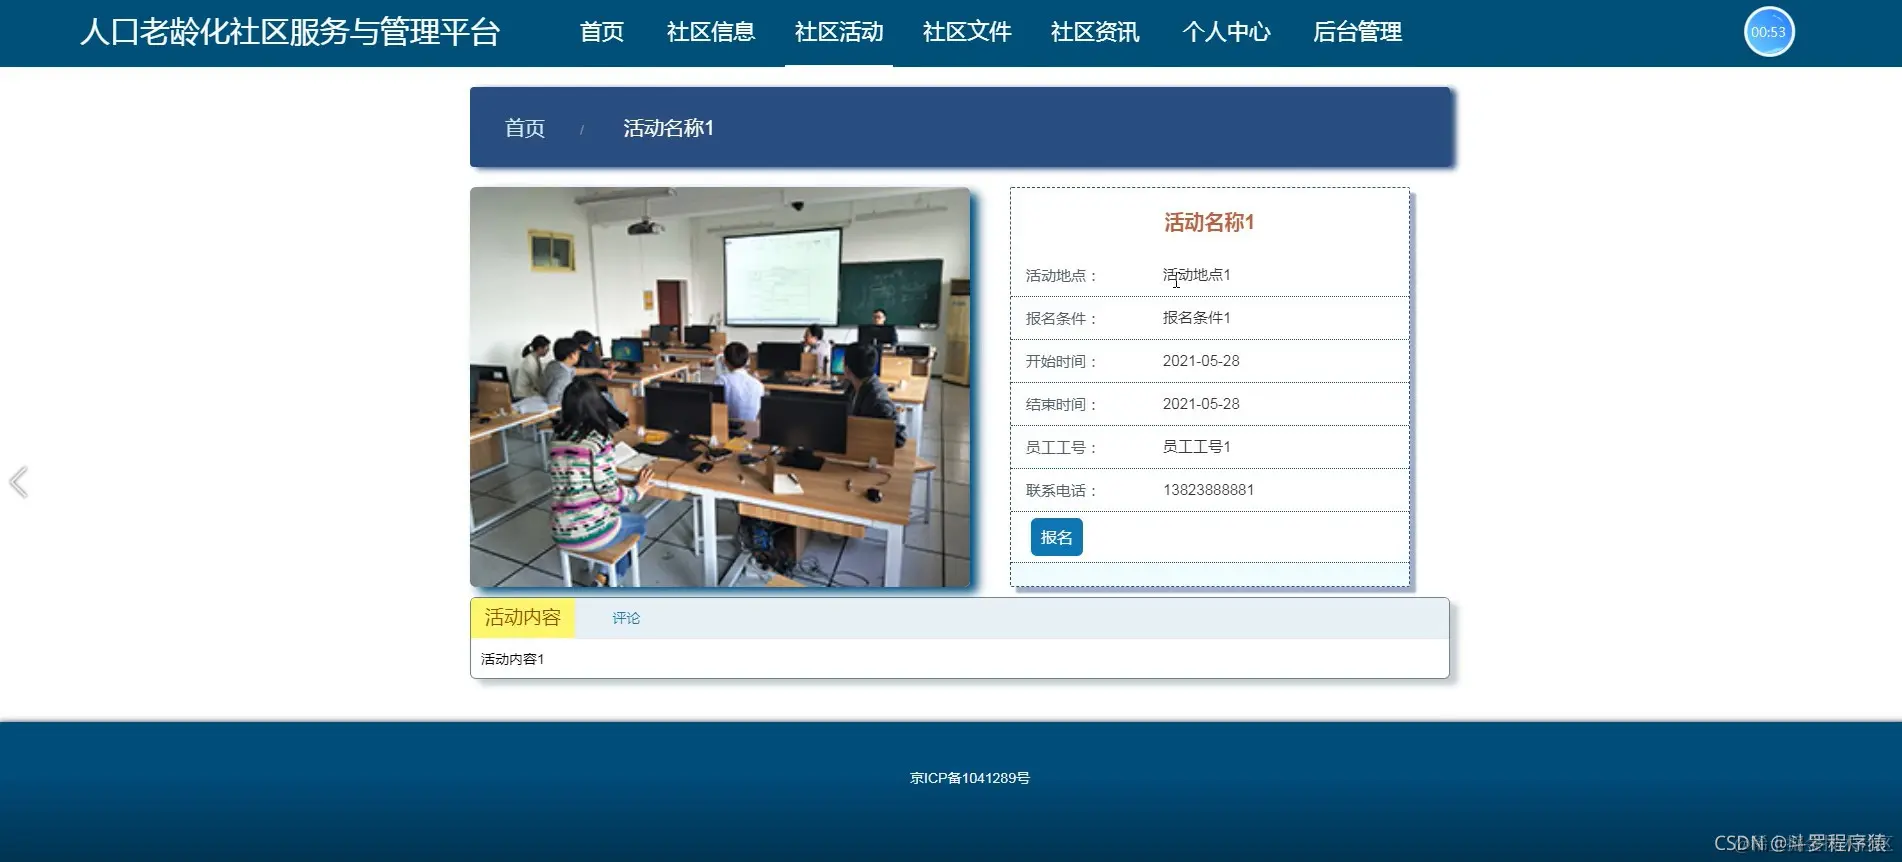Open the 社区文件 menu item
1902x862 pixels.
(966, 32)
